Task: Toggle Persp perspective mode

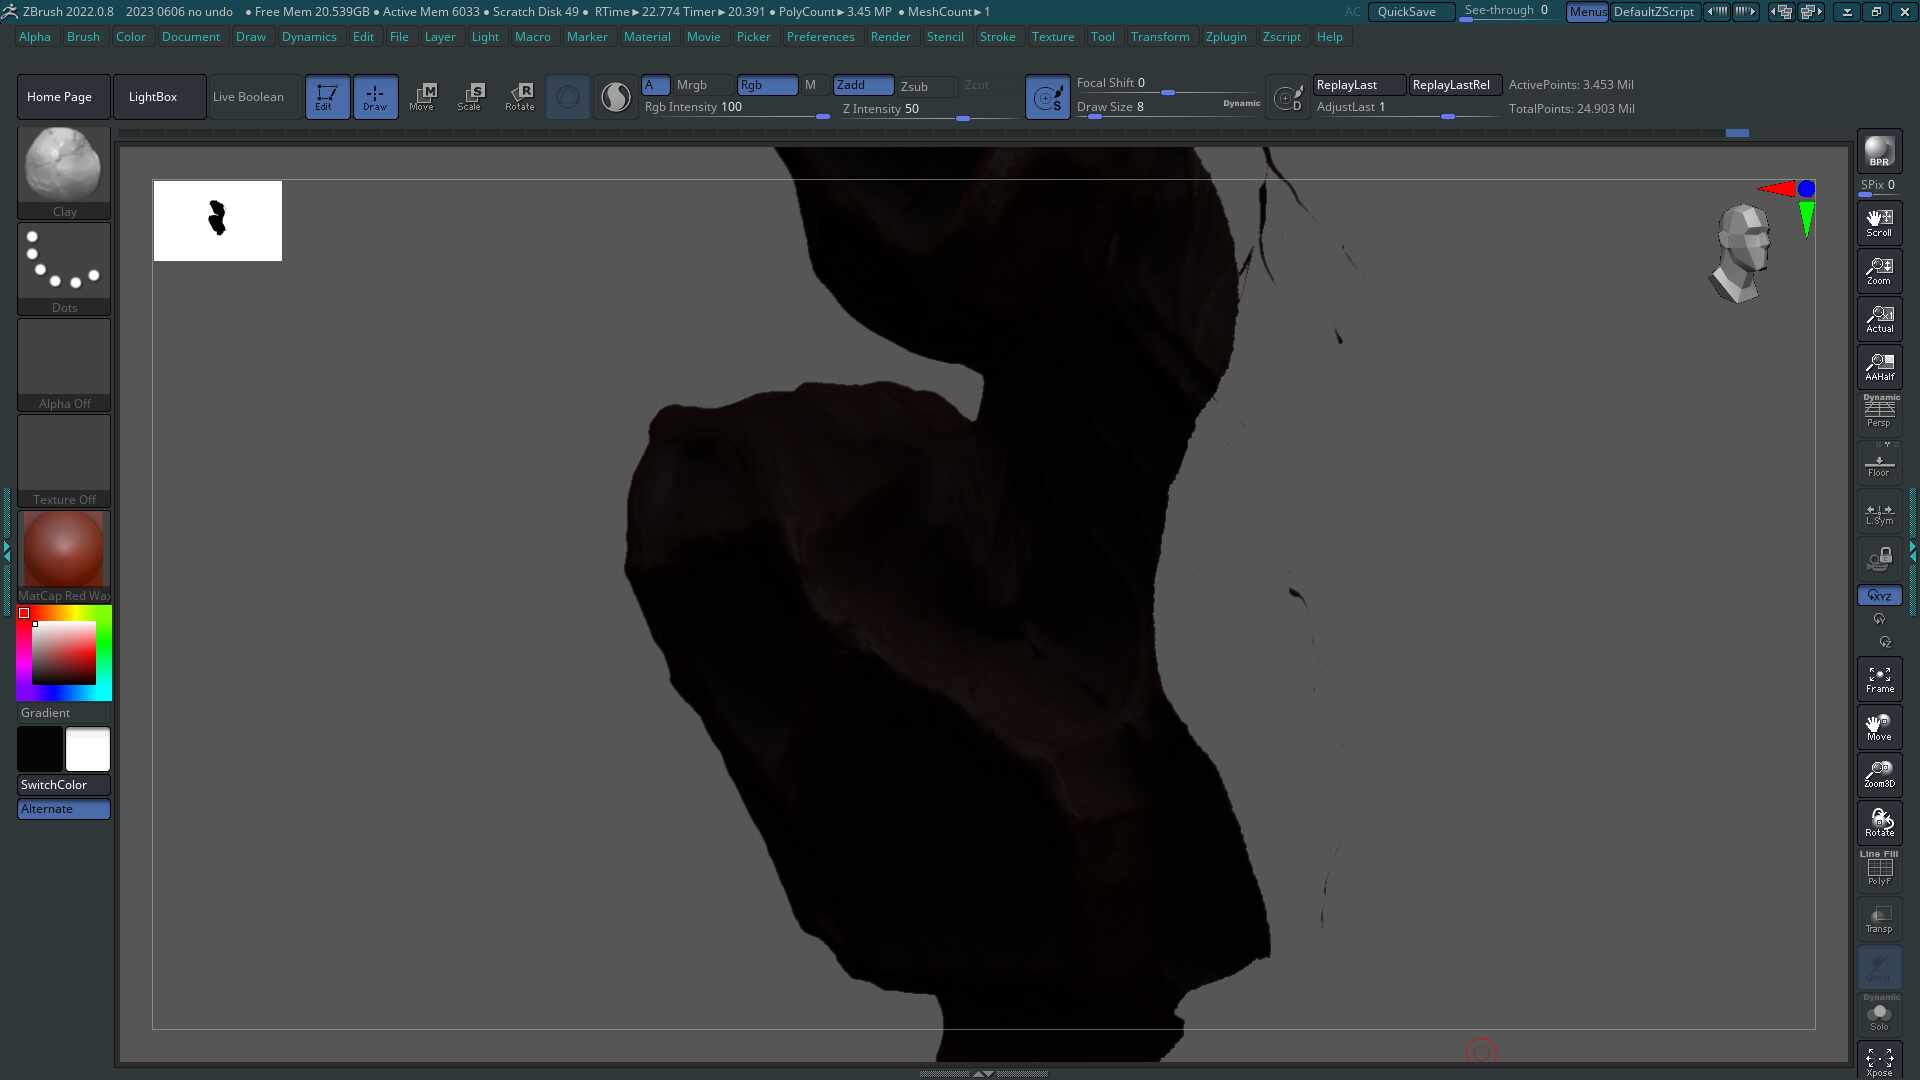Action: pos(1879,413)
